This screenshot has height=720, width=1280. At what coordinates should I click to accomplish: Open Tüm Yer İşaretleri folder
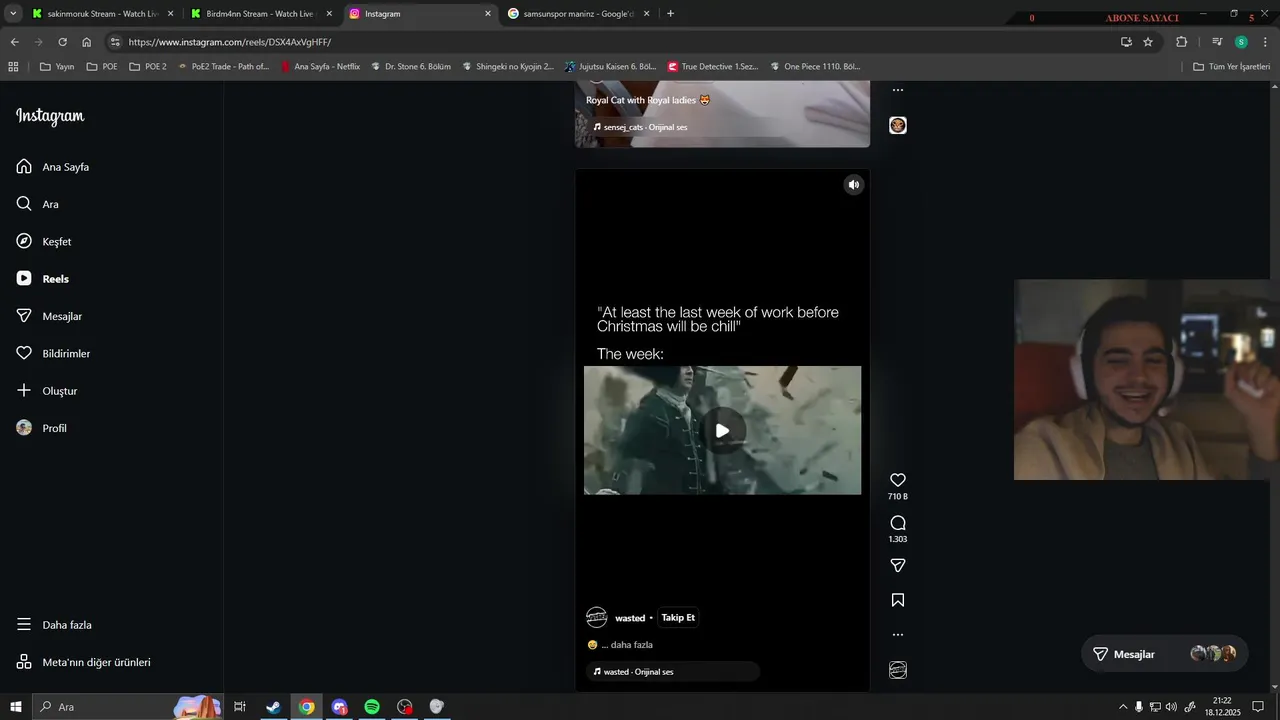(x=1232, y=67)
